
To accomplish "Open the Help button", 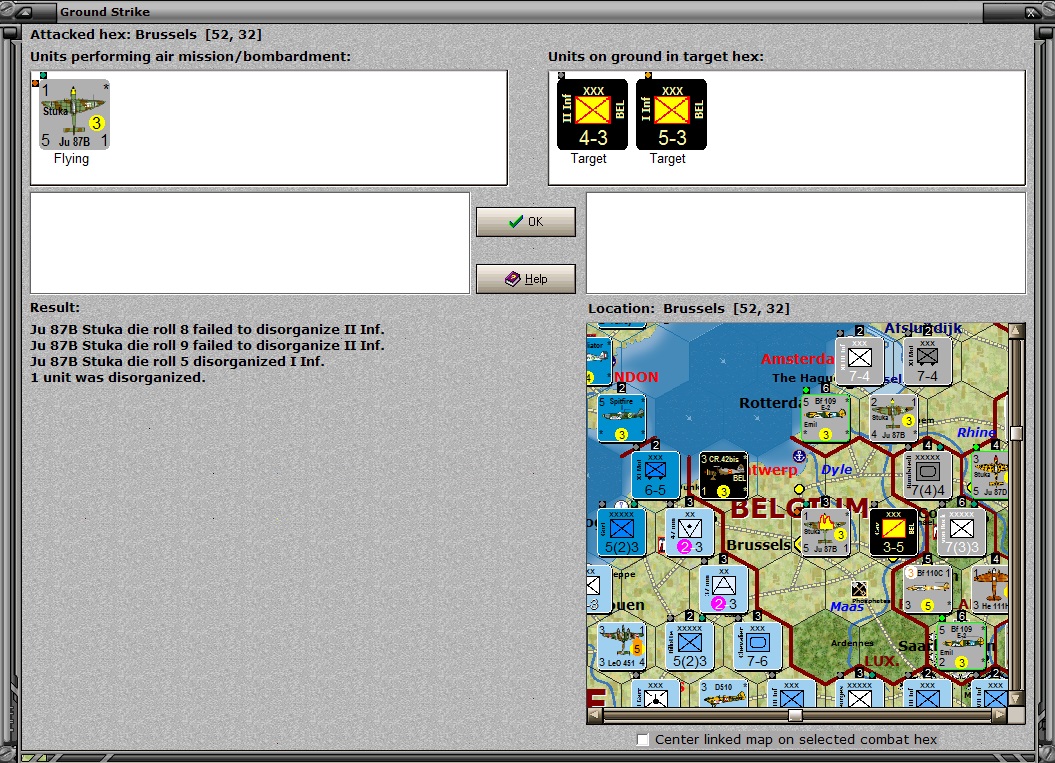I will click(x=525, y=279).
